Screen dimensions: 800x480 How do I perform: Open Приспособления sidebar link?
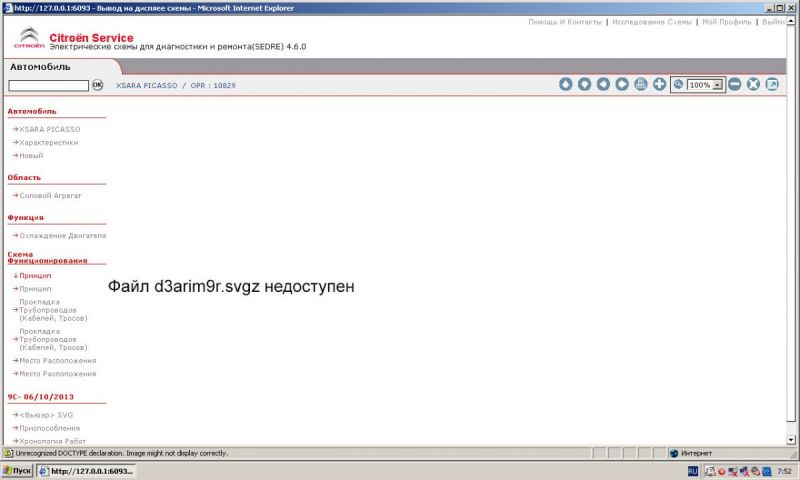point(49,428)
